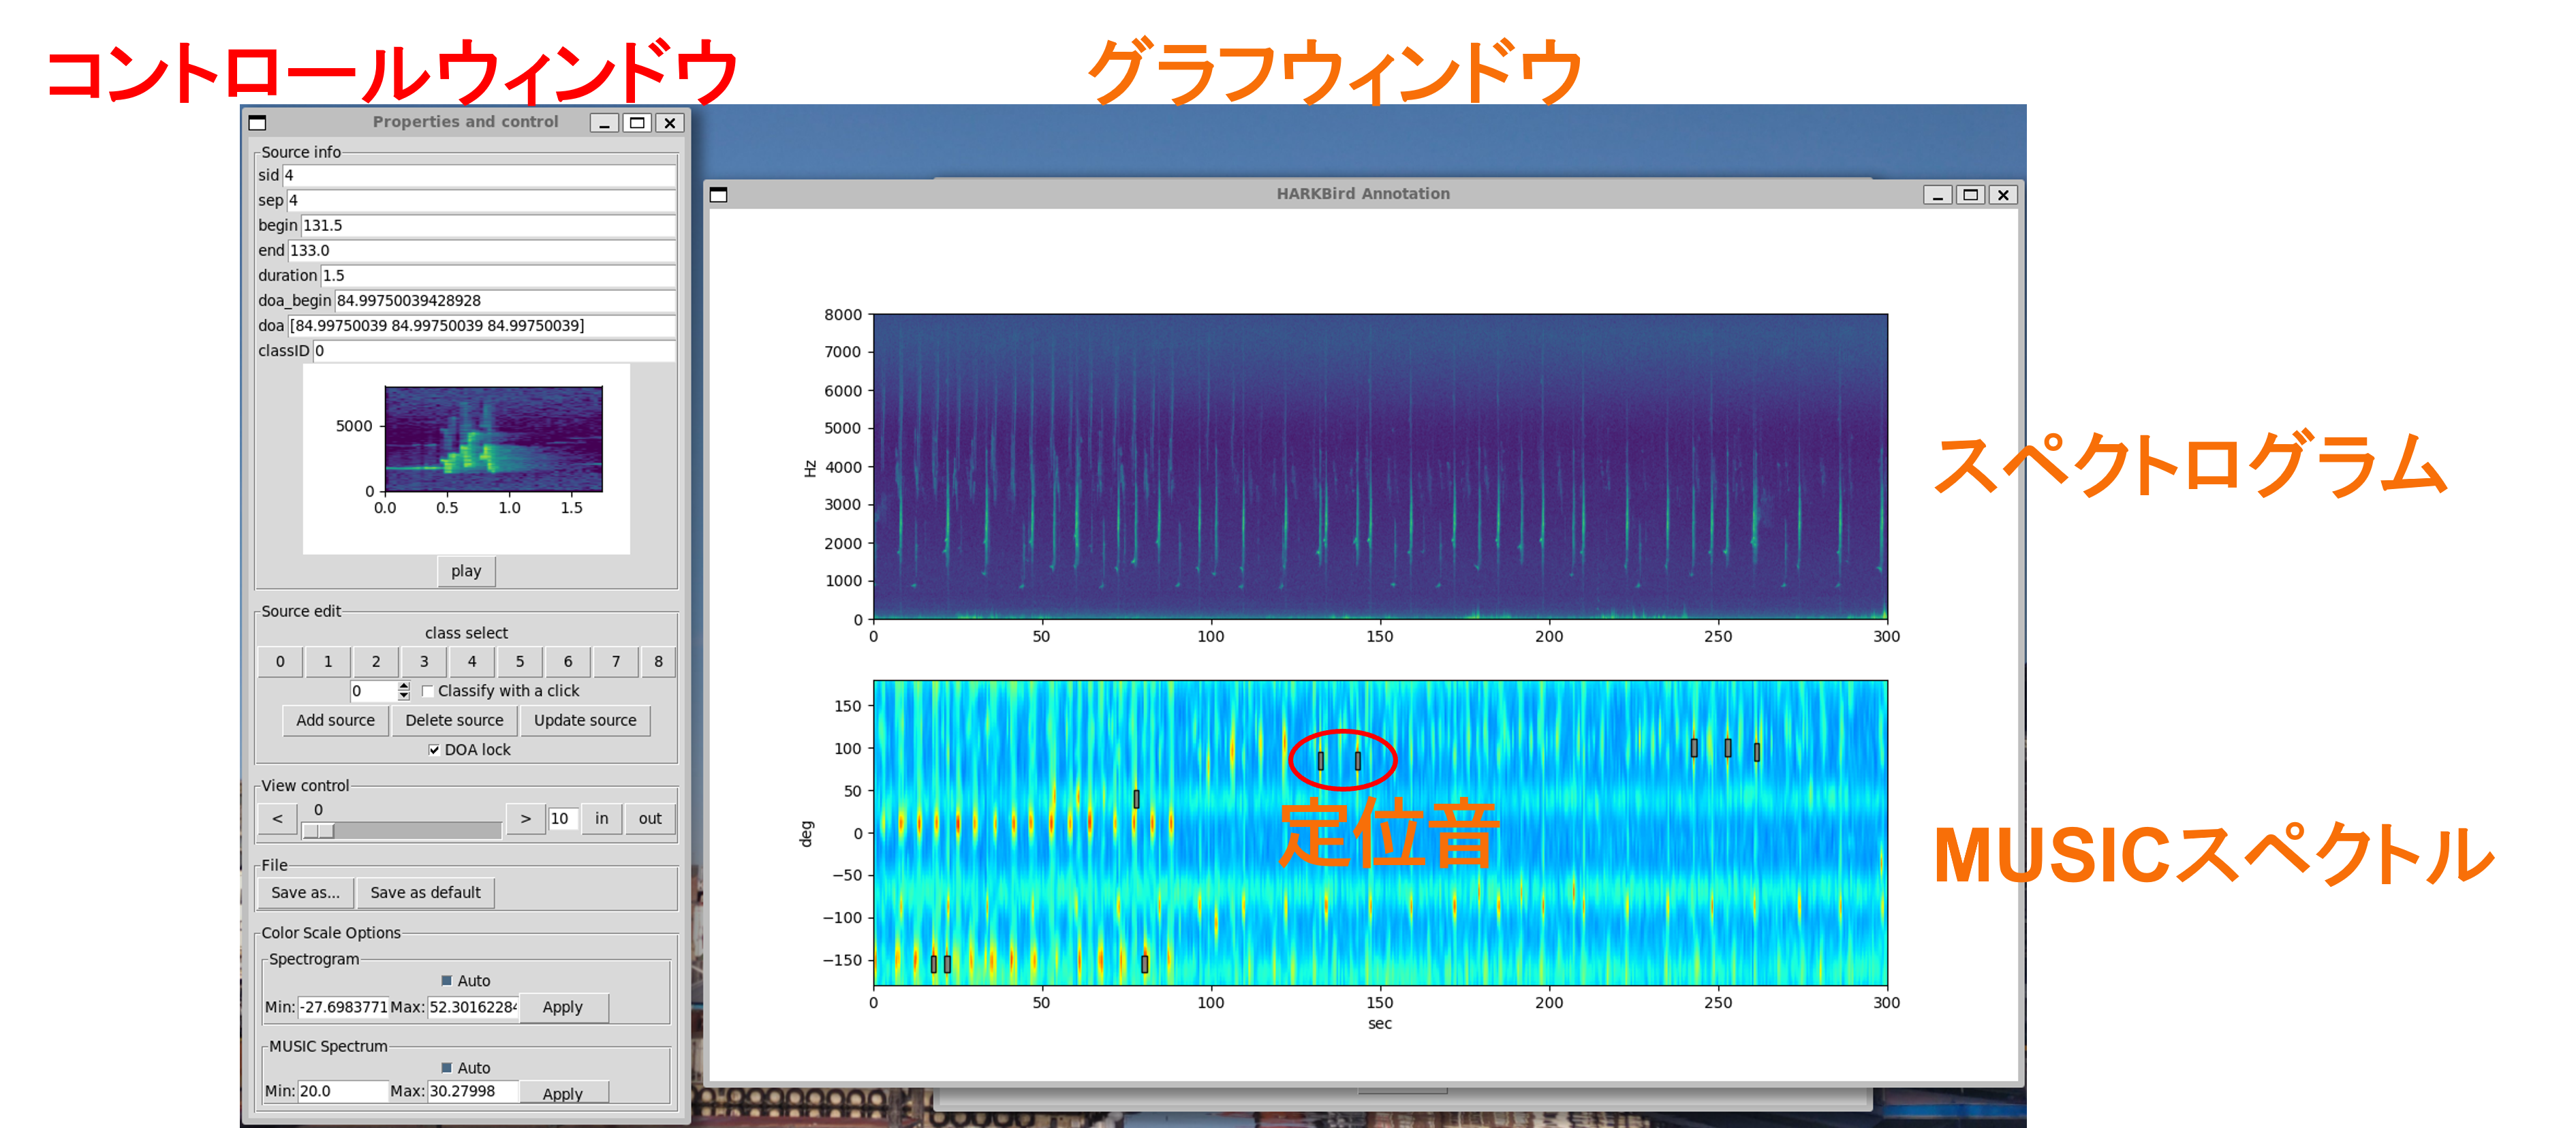This screenshot has width=2576, height=1128.
Task: Click the begin field showing 131.5
Action: click(488, 226)
